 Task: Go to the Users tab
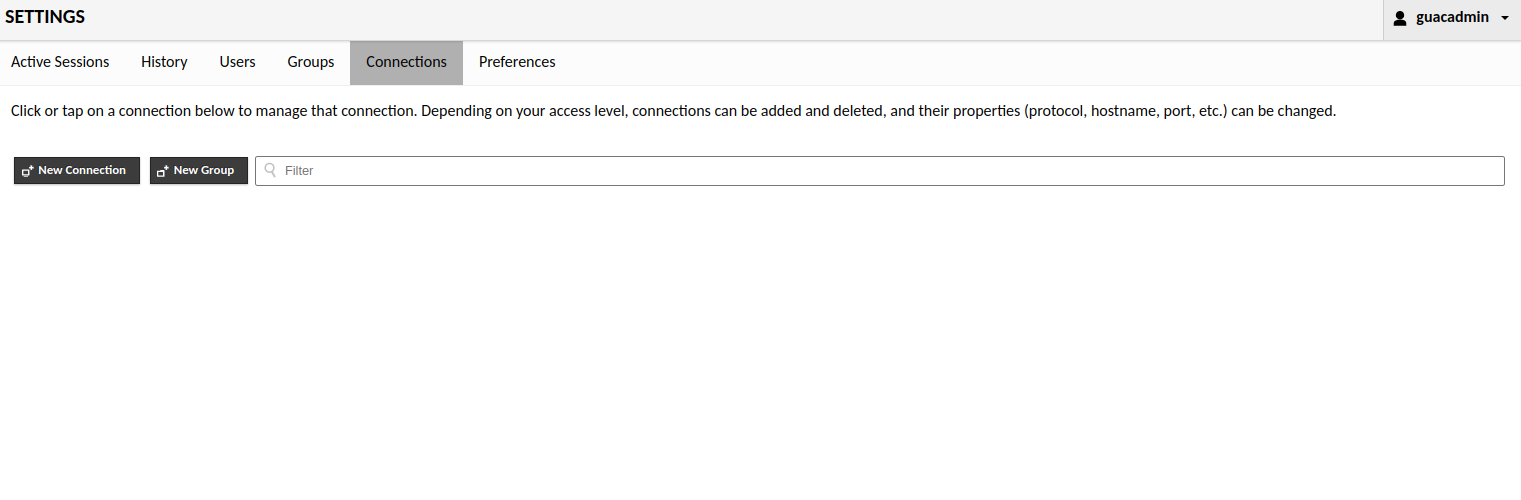(x=237, y=62)
